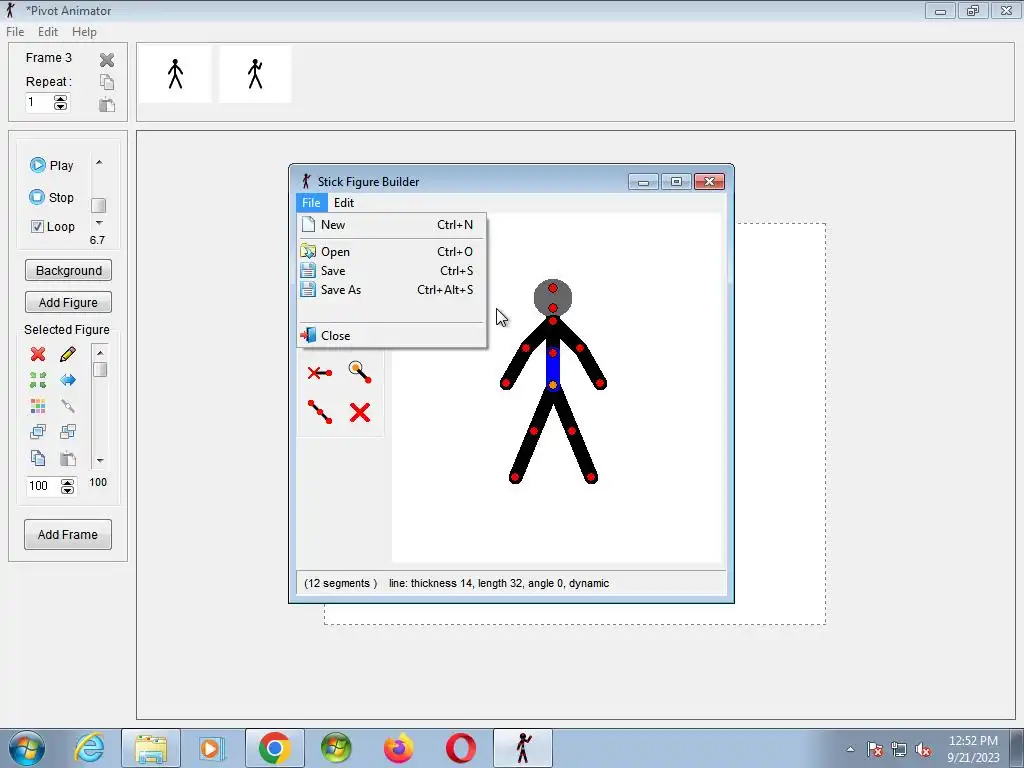1024x768 pixels.
Task: Toggle the Loop checkbox
Action: pyautogui.click(x=38, y=227)
